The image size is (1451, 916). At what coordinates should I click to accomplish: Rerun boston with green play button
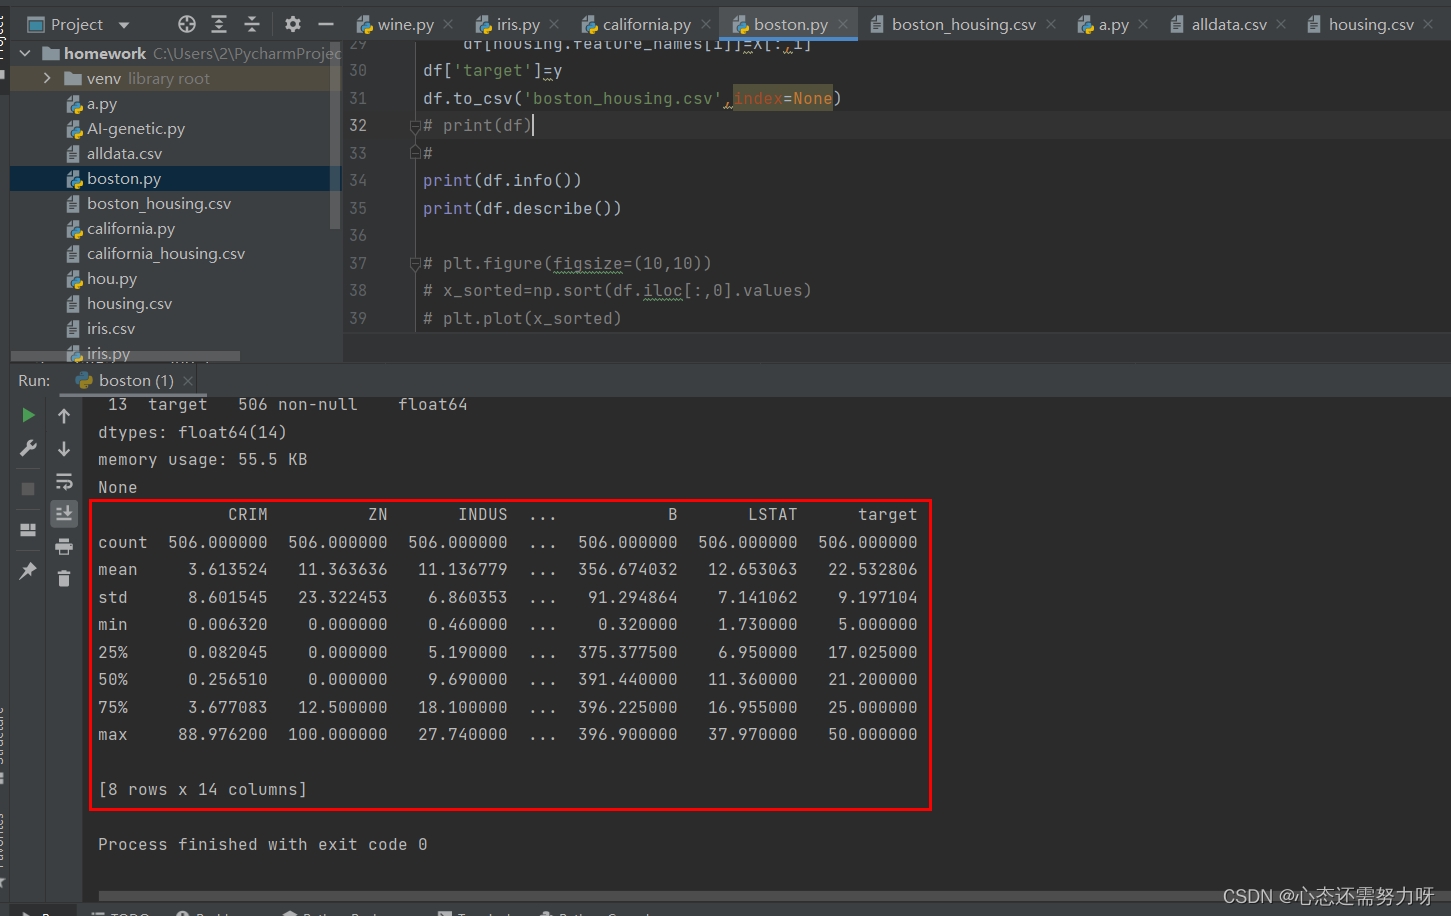pyautogui.click(x=28, y=415)
